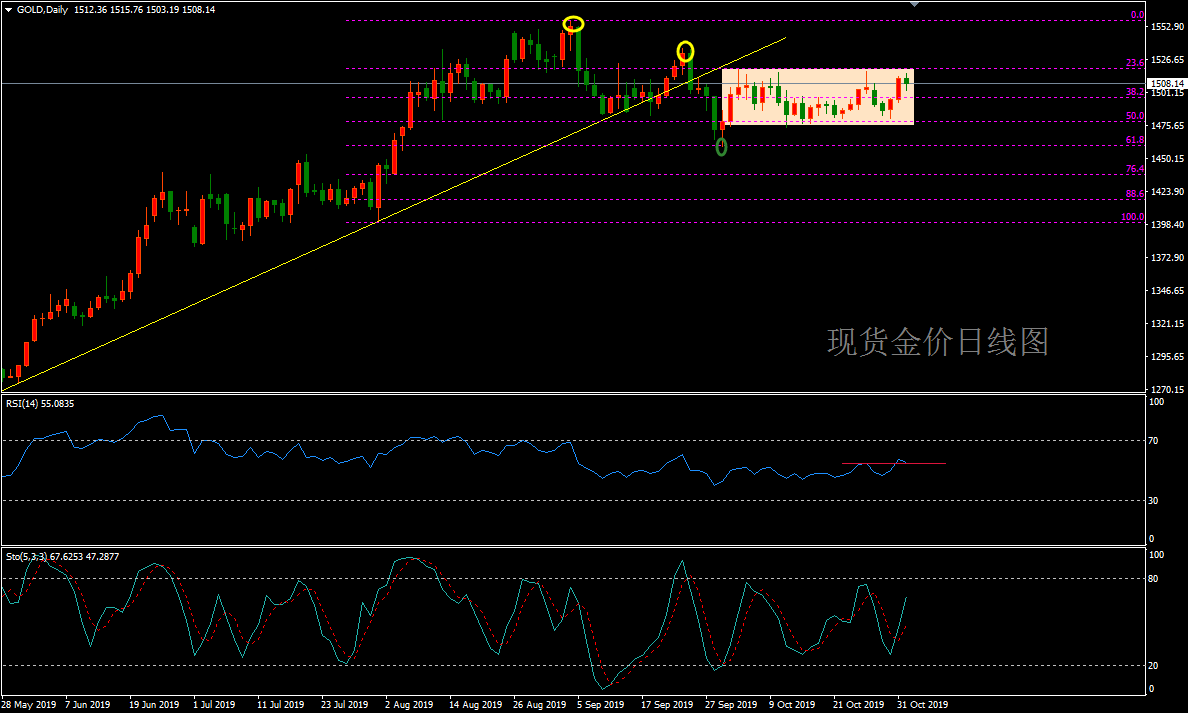
Task: Click the 1552.90 price axis label
Action: pos(1167,27)
